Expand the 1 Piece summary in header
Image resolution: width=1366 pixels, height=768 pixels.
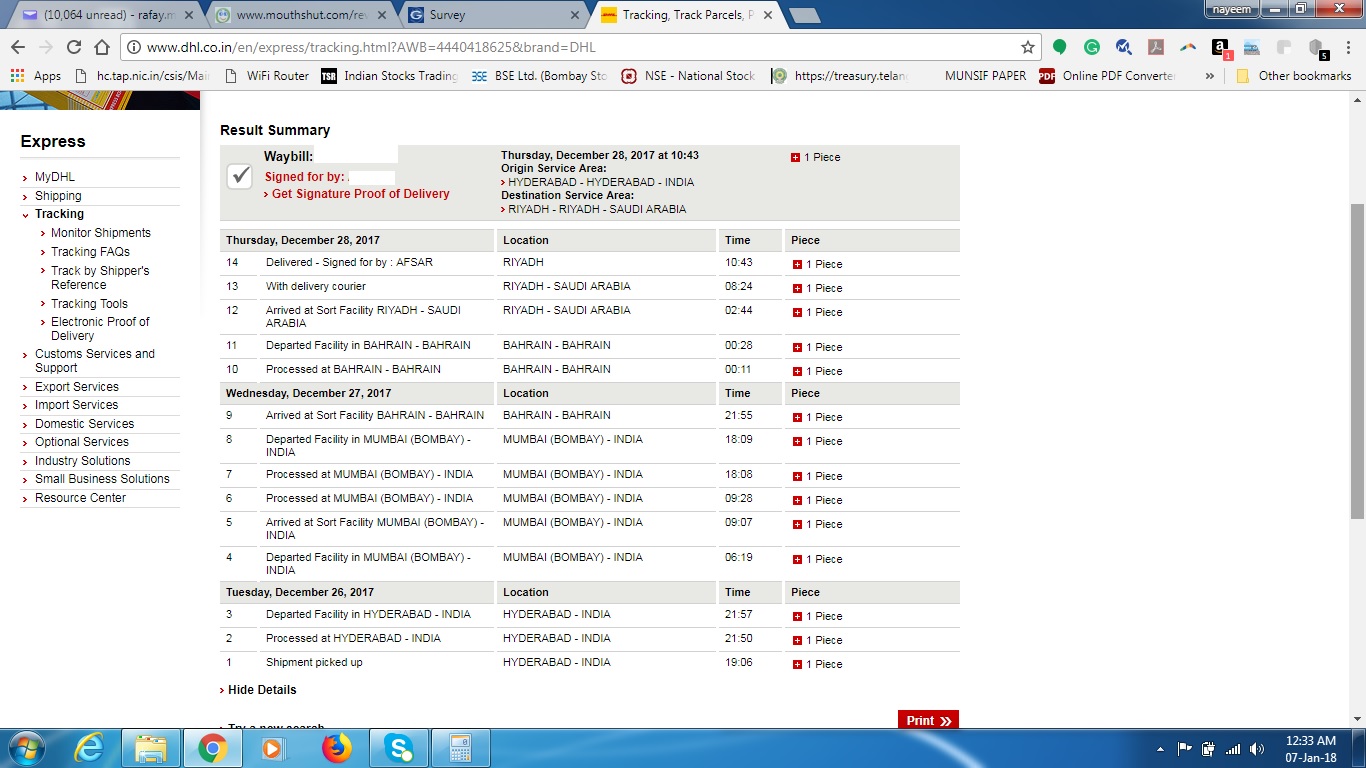point(796,158)
